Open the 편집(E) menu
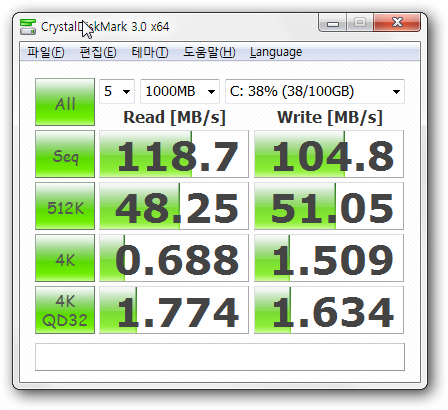This screenshot has width=448, height=410. [x=98, y=52]
